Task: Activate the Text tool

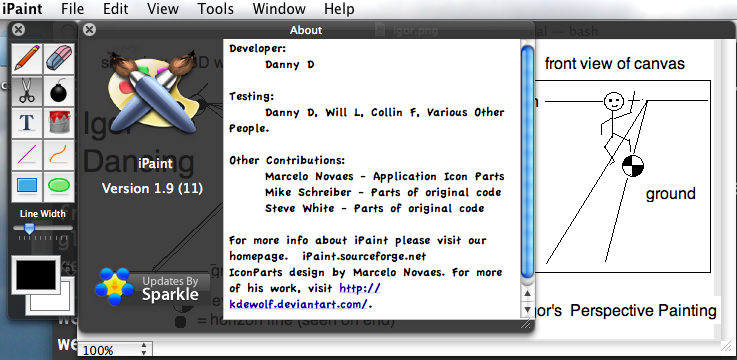Action: click(x=27, y=123)
